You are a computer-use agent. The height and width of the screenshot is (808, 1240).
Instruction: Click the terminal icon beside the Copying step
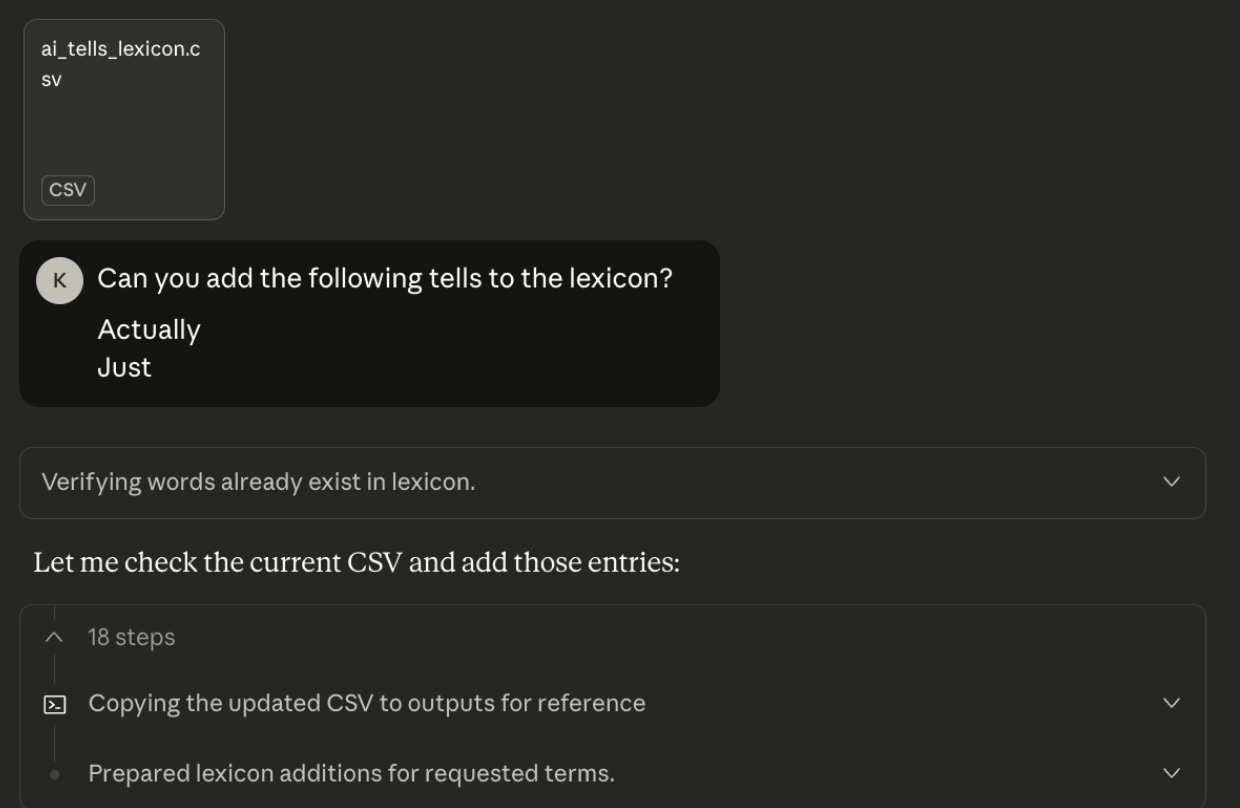pyautogui.click(x=55, y=705)
